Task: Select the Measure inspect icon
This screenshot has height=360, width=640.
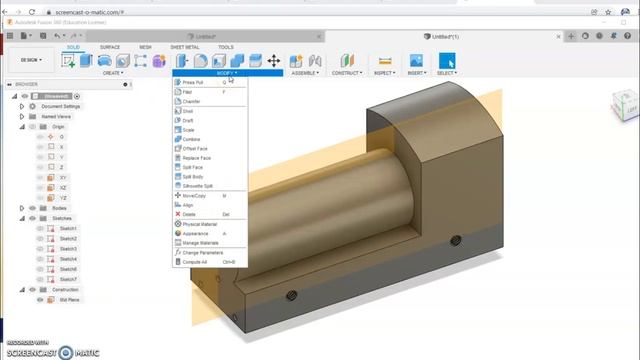Action: (x=385, y=61)
